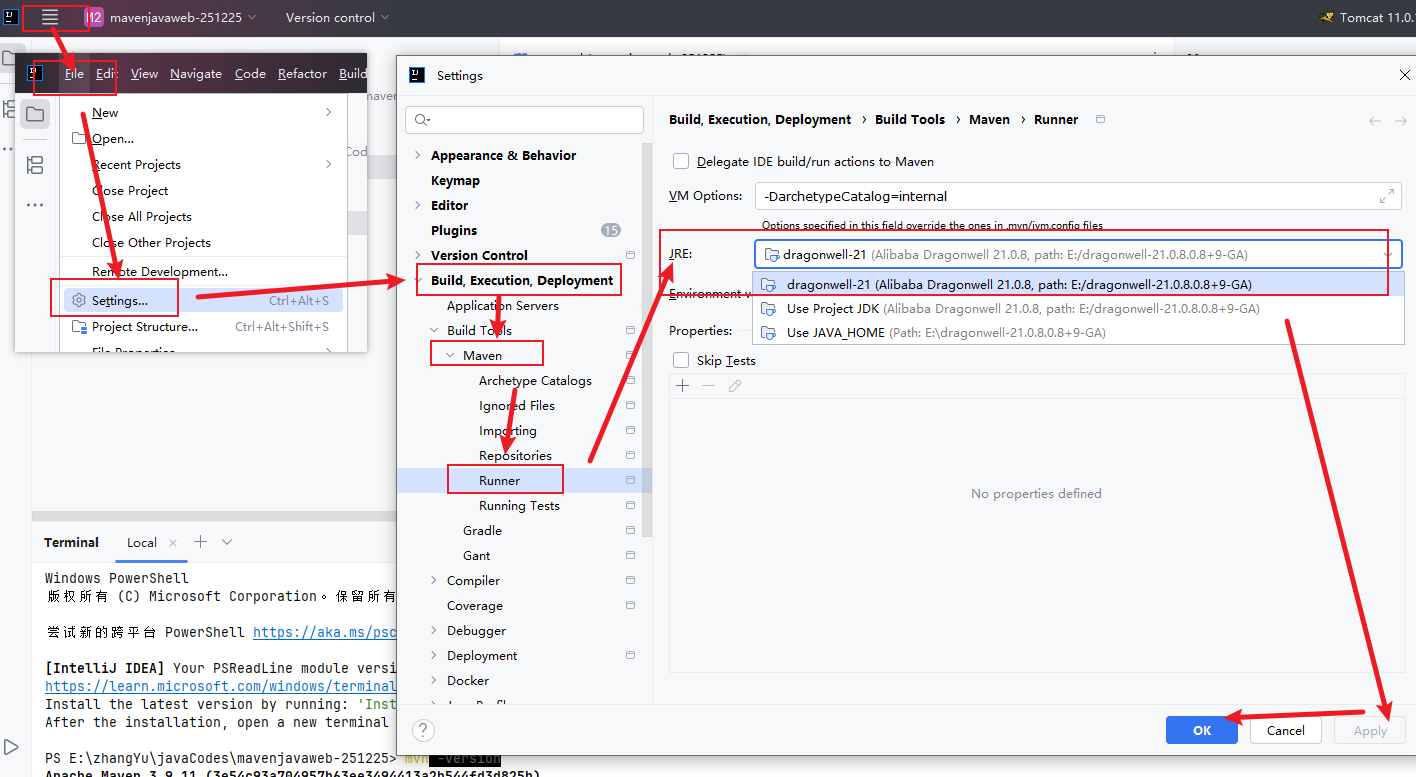The image size is (1416, 777).
Task: Select Archetype Catalogs settings item
Action: (535, 380)
